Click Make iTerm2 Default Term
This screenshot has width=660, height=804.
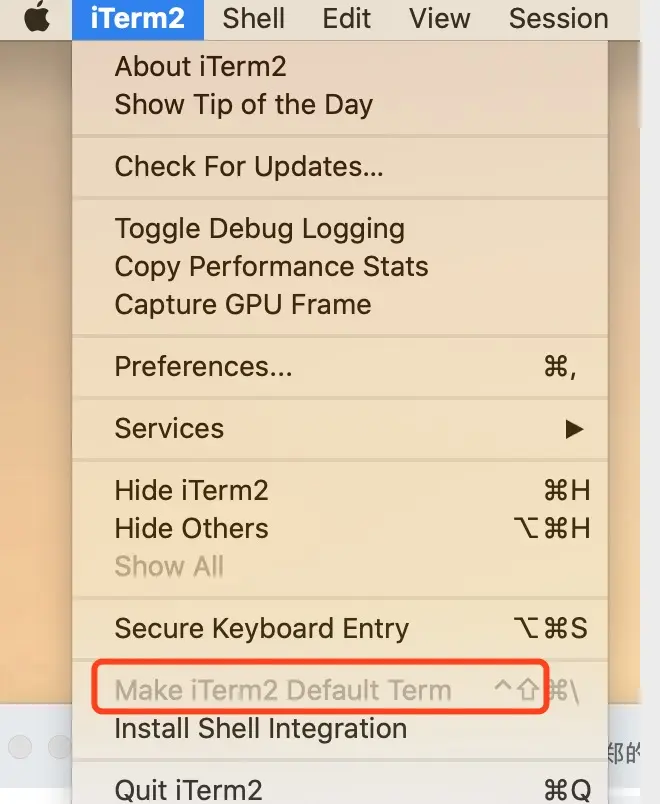(283, 690)
